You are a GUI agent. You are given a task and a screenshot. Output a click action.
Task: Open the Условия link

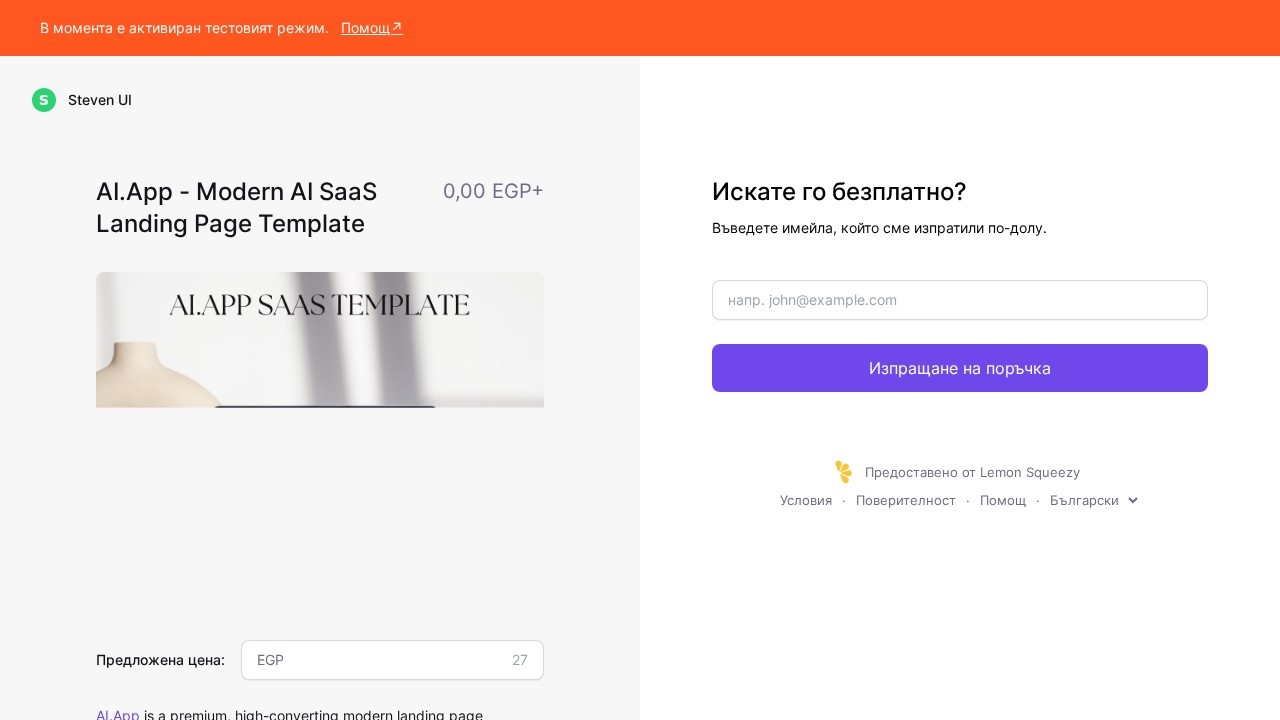[x=806, y=500]
